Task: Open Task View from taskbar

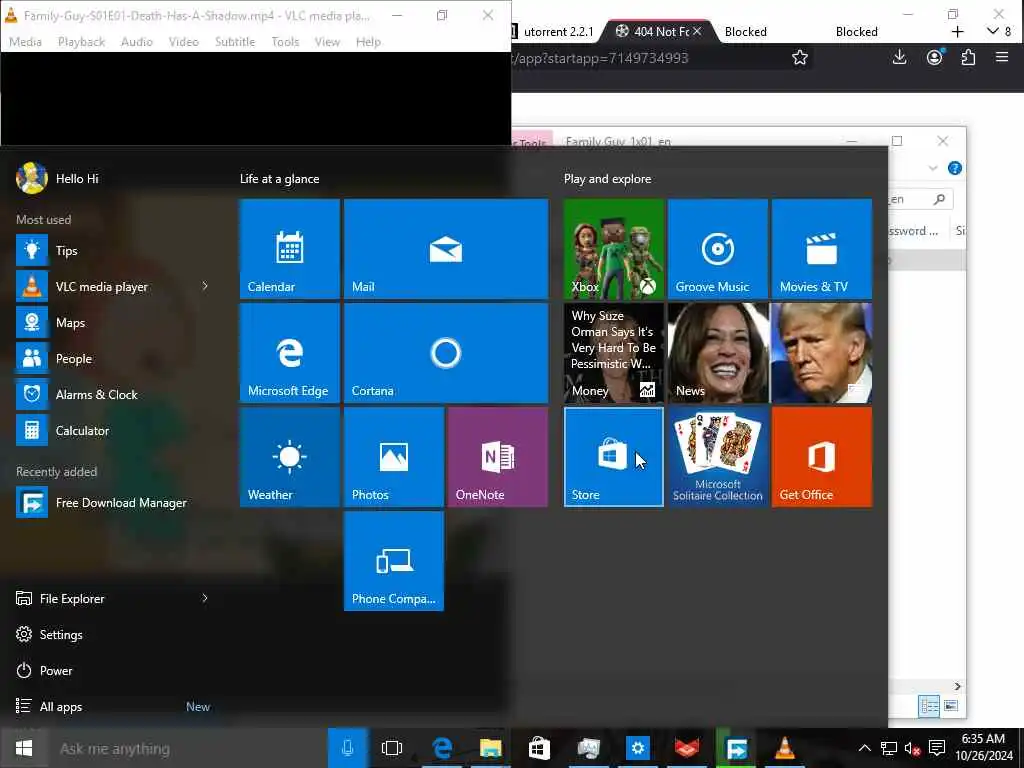Action: (392, 748)
